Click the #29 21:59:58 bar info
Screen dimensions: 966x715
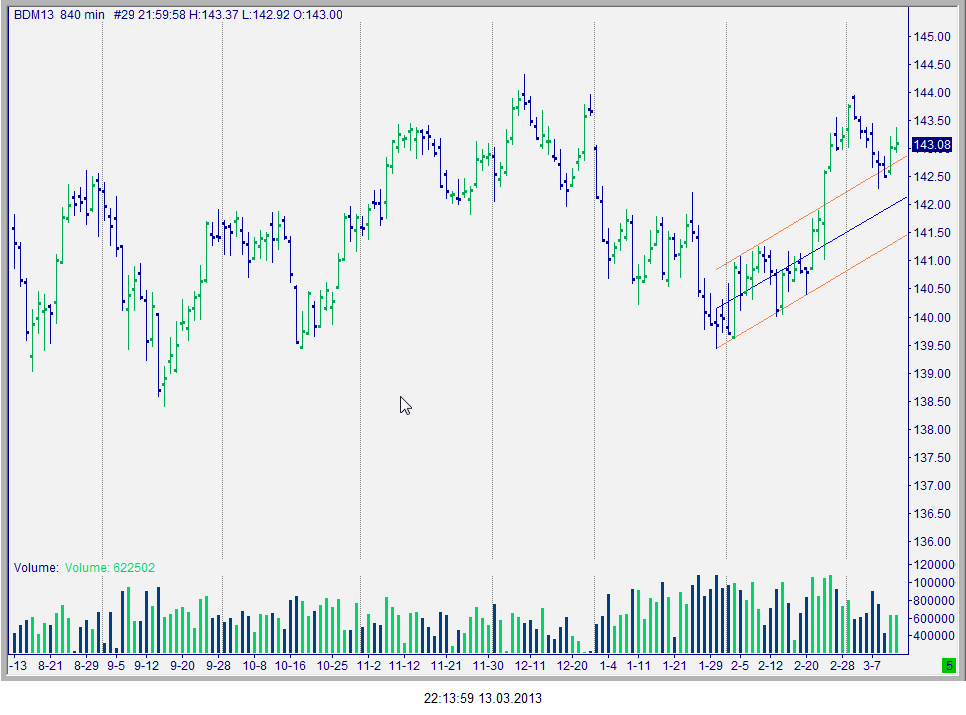pyautogui.click(x=150, y=15)
